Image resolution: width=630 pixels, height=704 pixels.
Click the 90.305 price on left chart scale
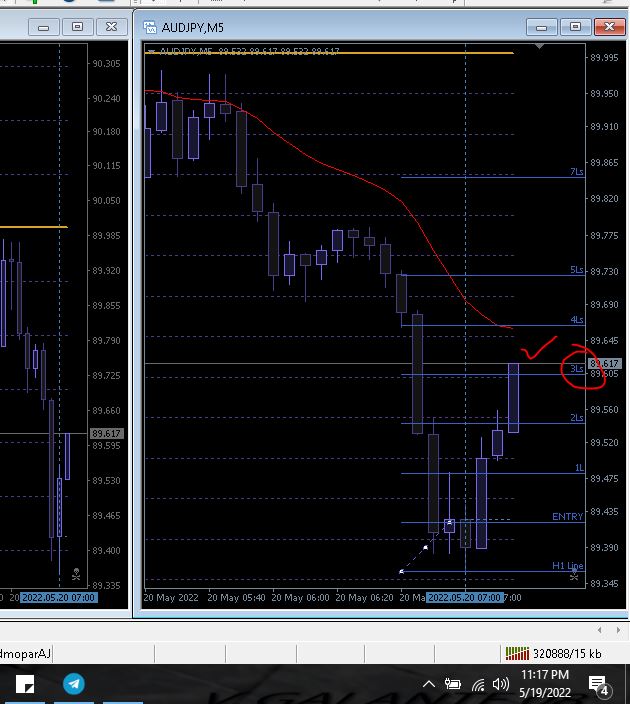(106, 63)
